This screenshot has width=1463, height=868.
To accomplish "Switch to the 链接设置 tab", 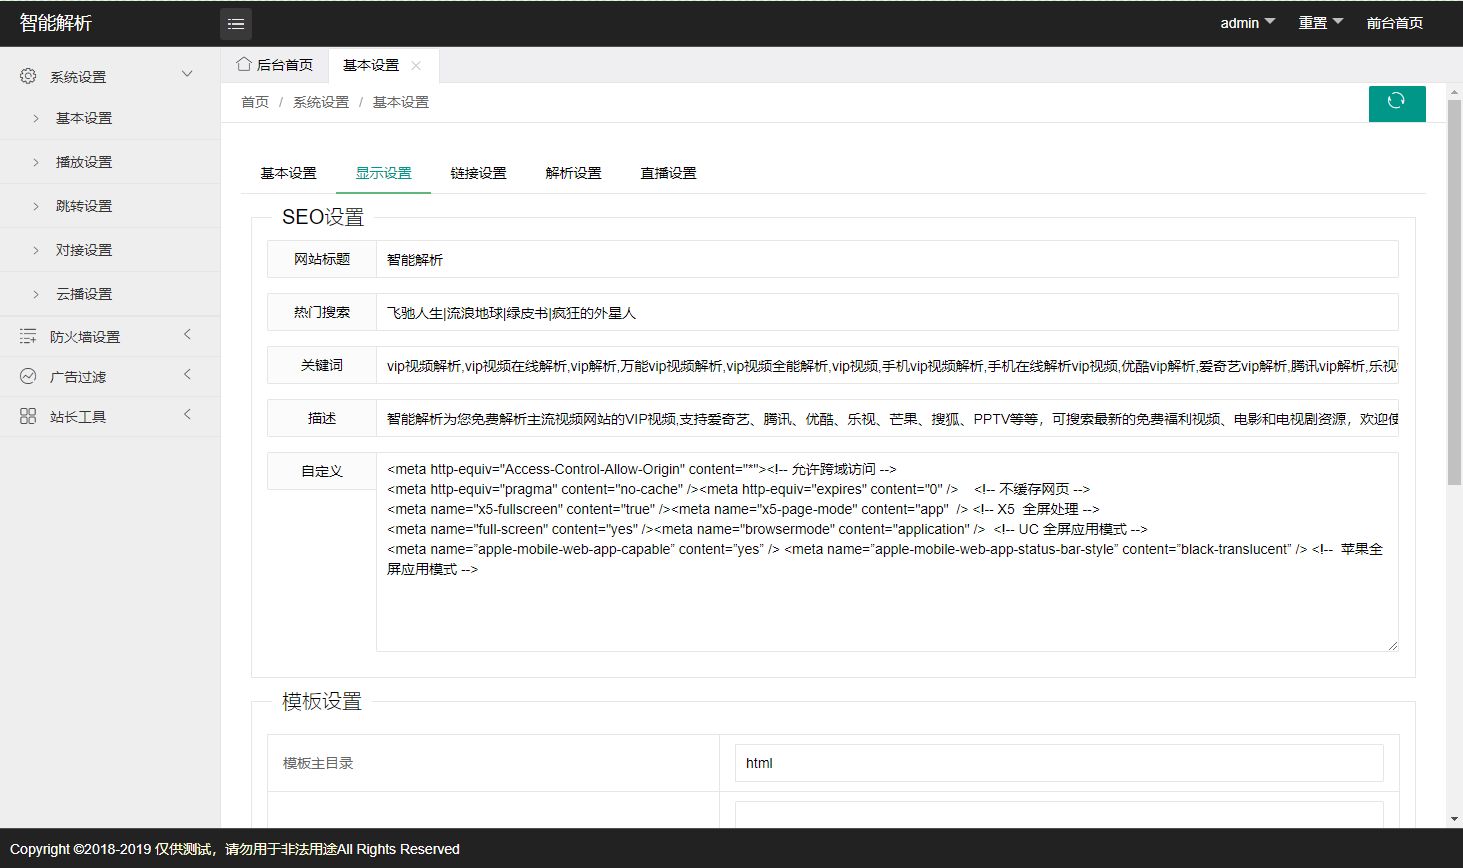I will [479, 173].
